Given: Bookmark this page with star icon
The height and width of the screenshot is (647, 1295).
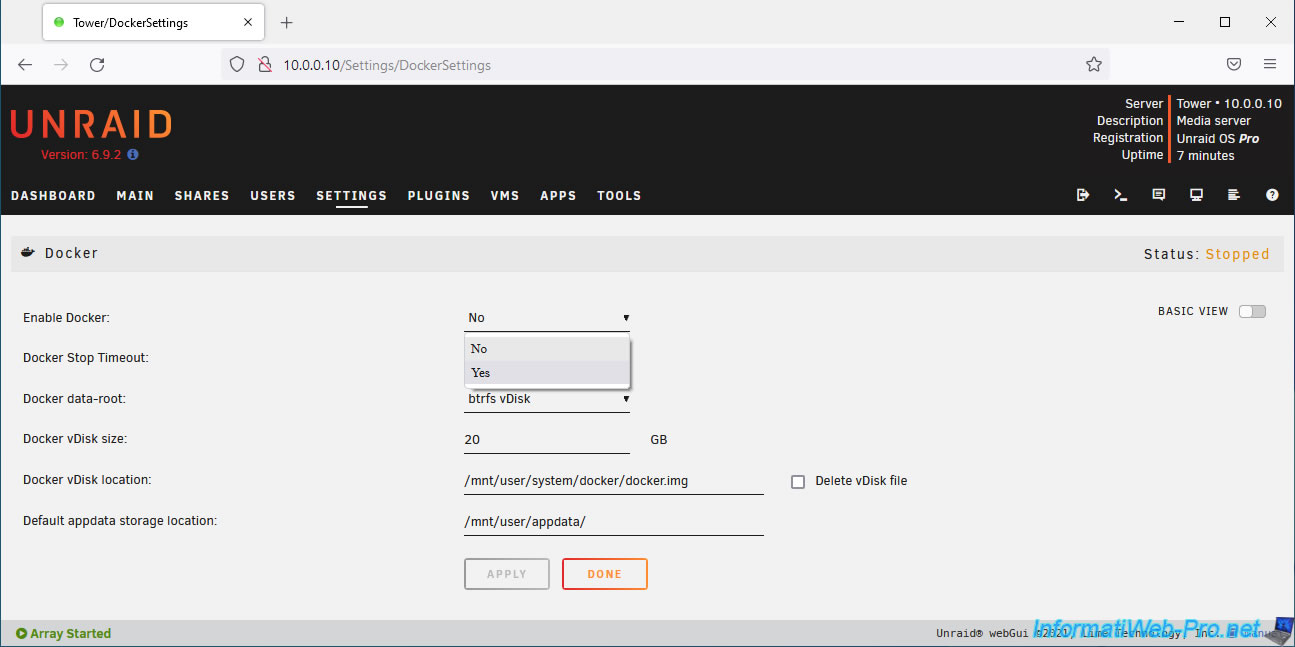Looking at the screenshot, I should pos(1093,64).
